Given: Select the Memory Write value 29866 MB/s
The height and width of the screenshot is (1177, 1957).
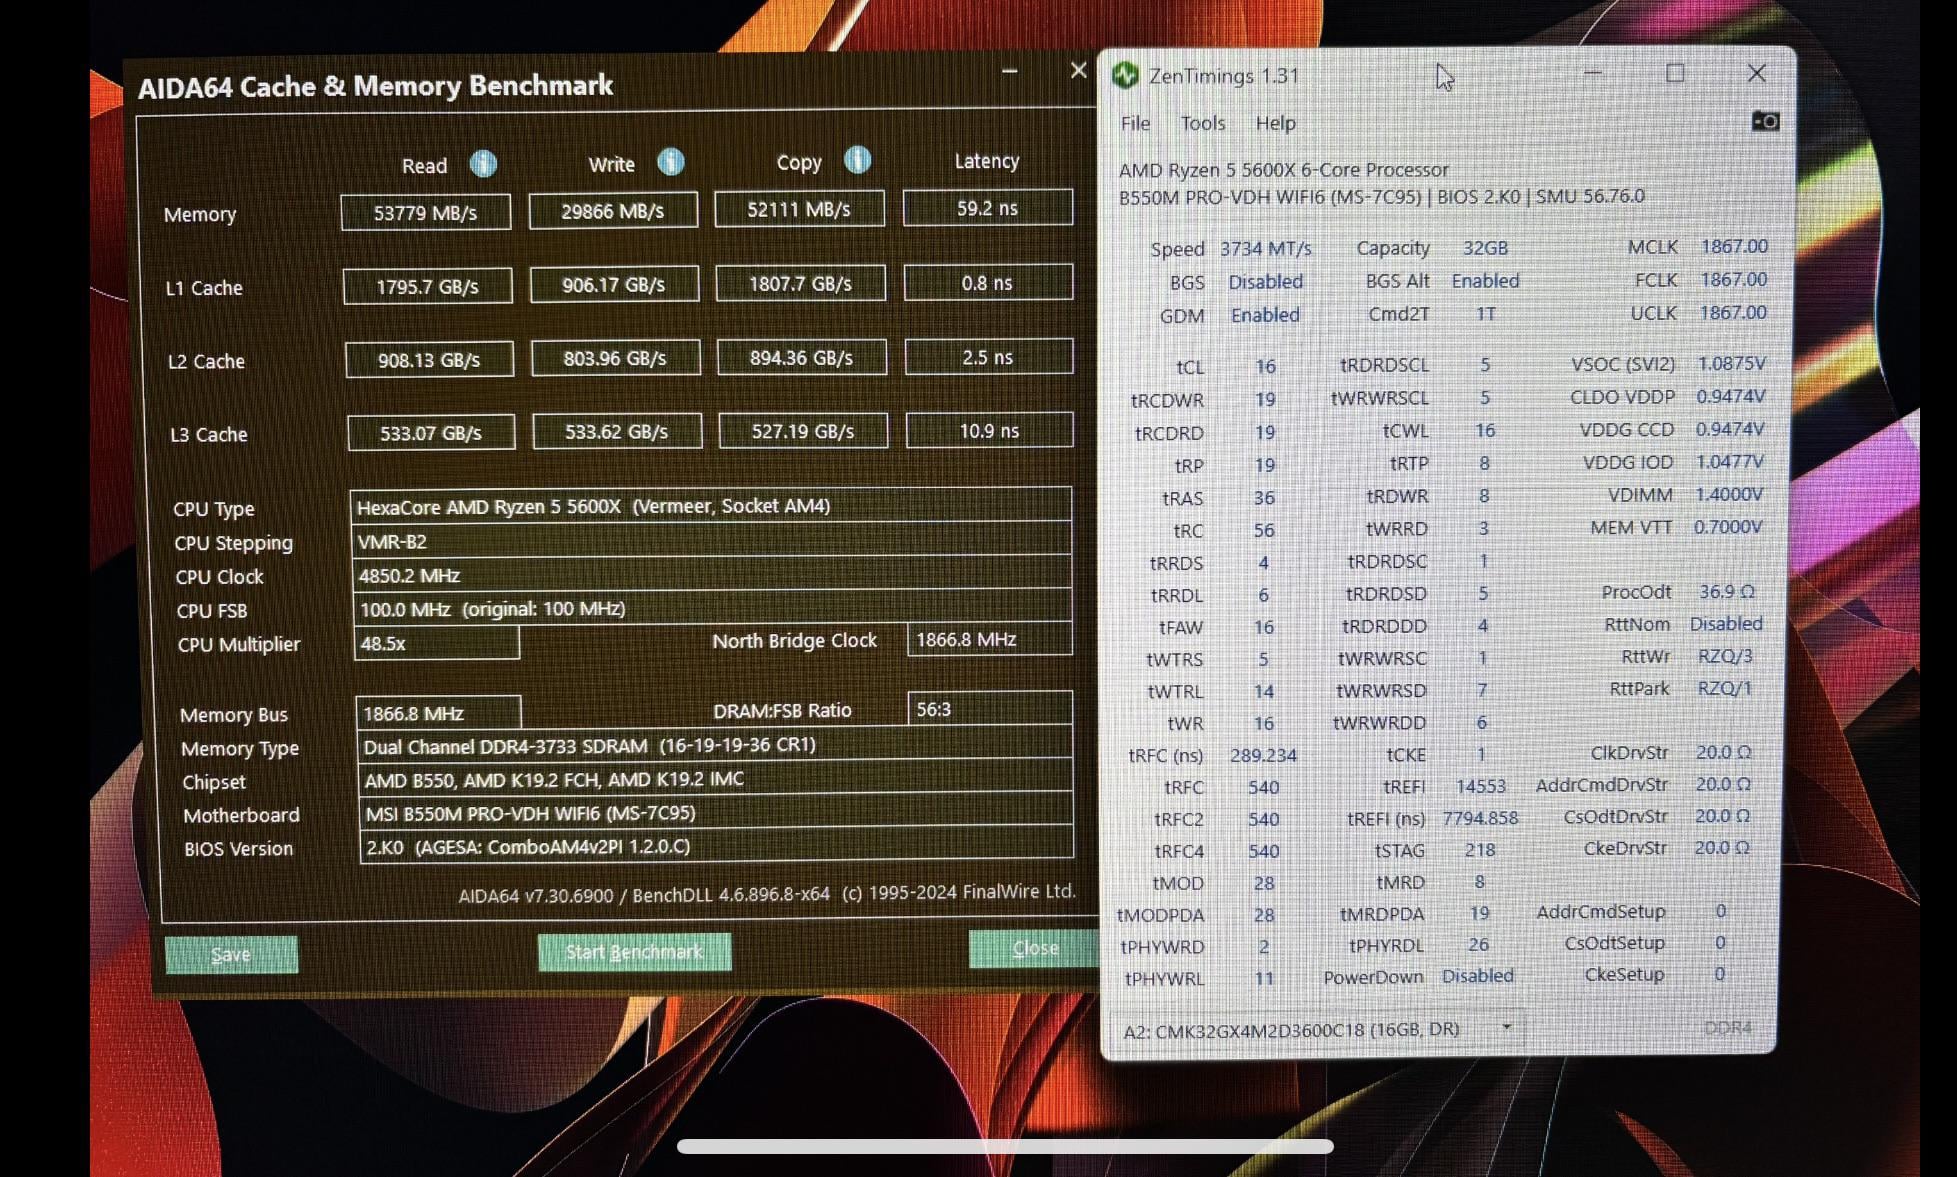Looking at the screenshot, I should coord(613,211).
